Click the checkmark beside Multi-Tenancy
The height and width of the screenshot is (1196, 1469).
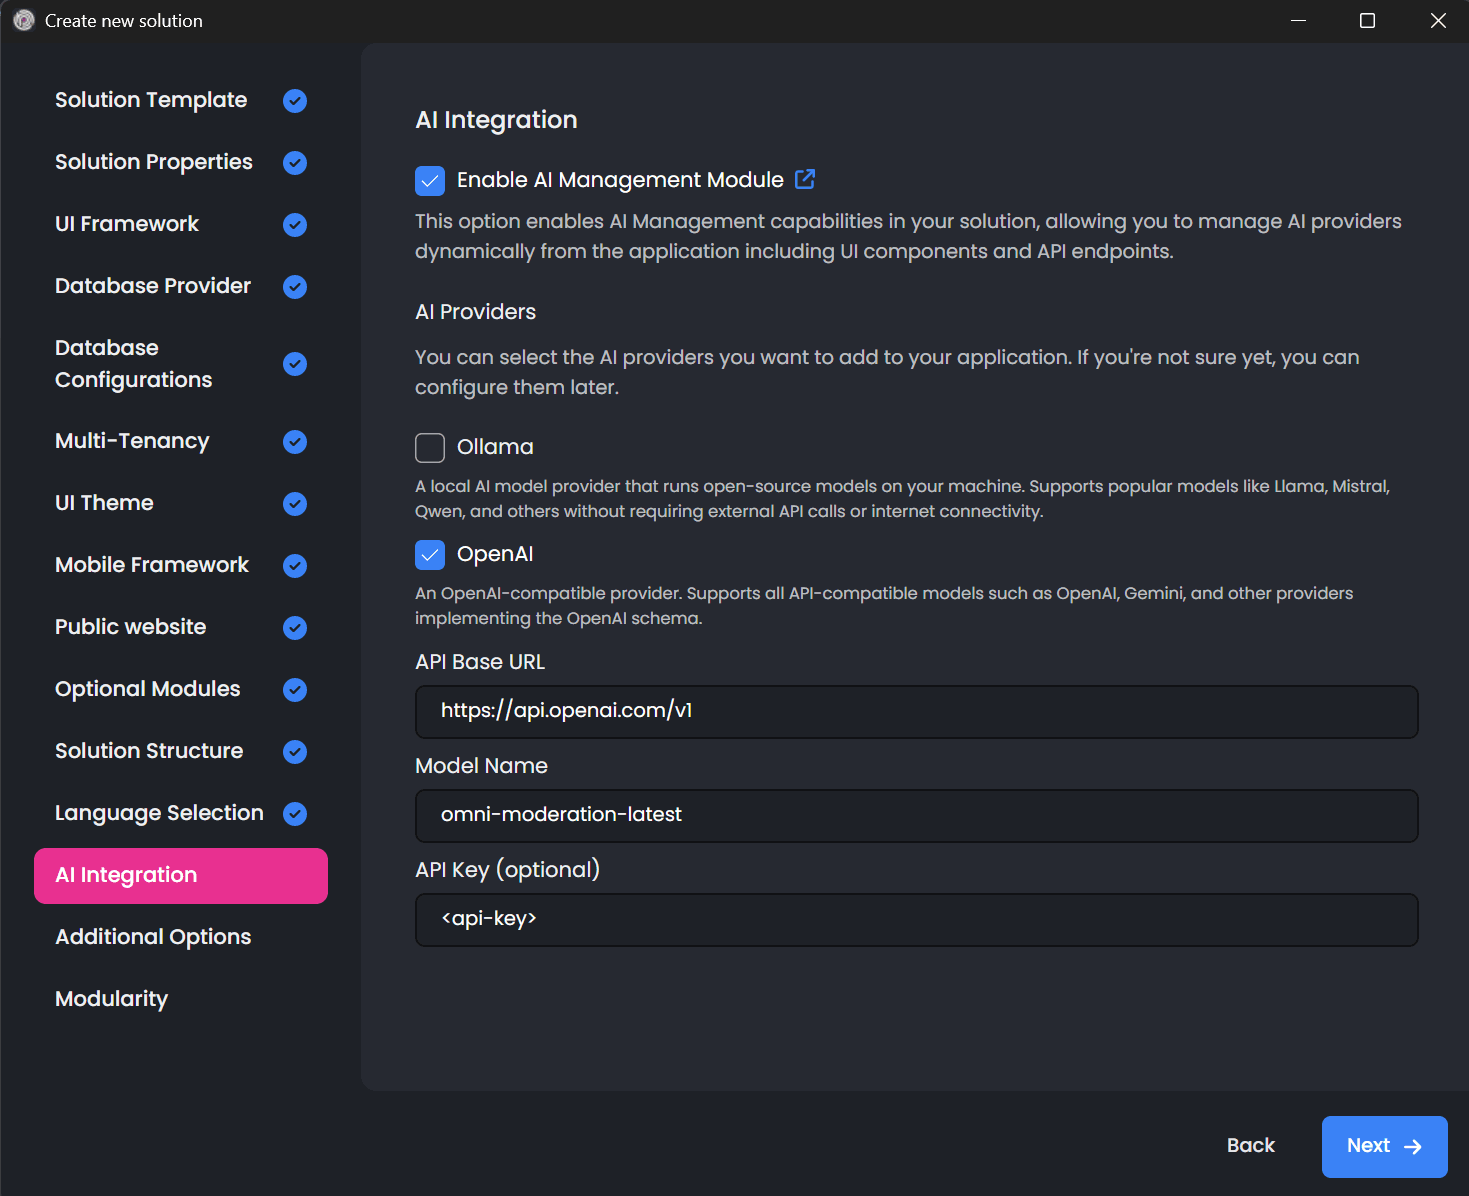click(x=295, y=442)
